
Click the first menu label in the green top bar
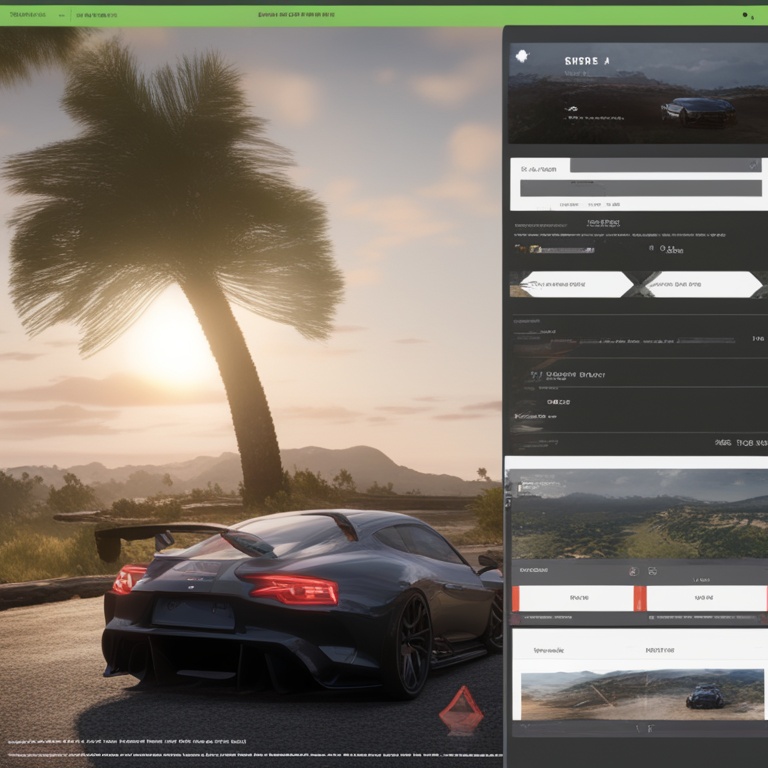coord(27,15)
